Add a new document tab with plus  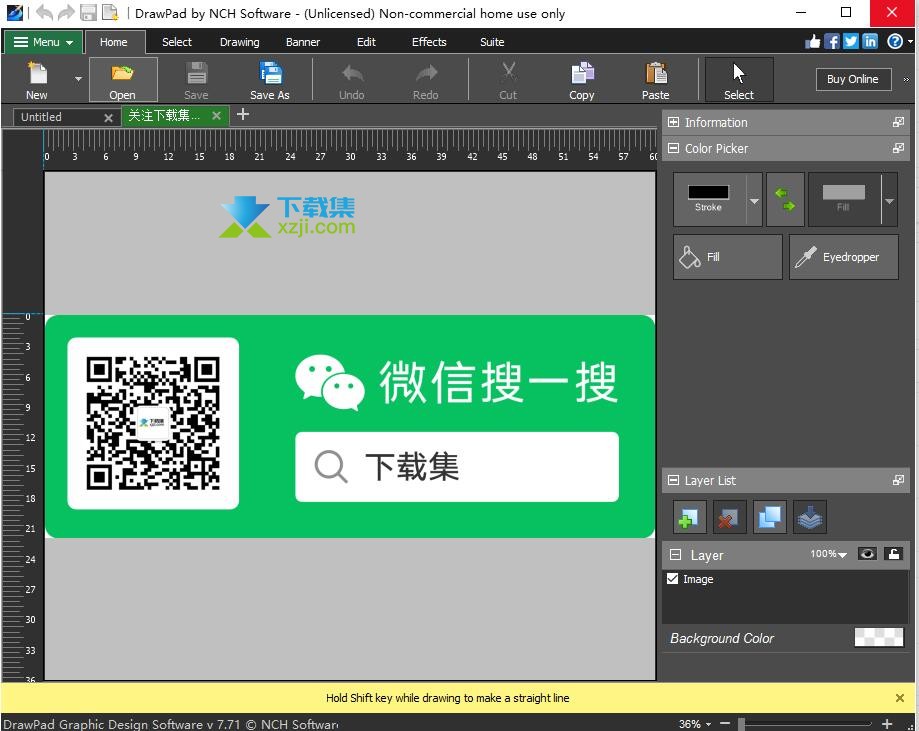click(243, 114)
